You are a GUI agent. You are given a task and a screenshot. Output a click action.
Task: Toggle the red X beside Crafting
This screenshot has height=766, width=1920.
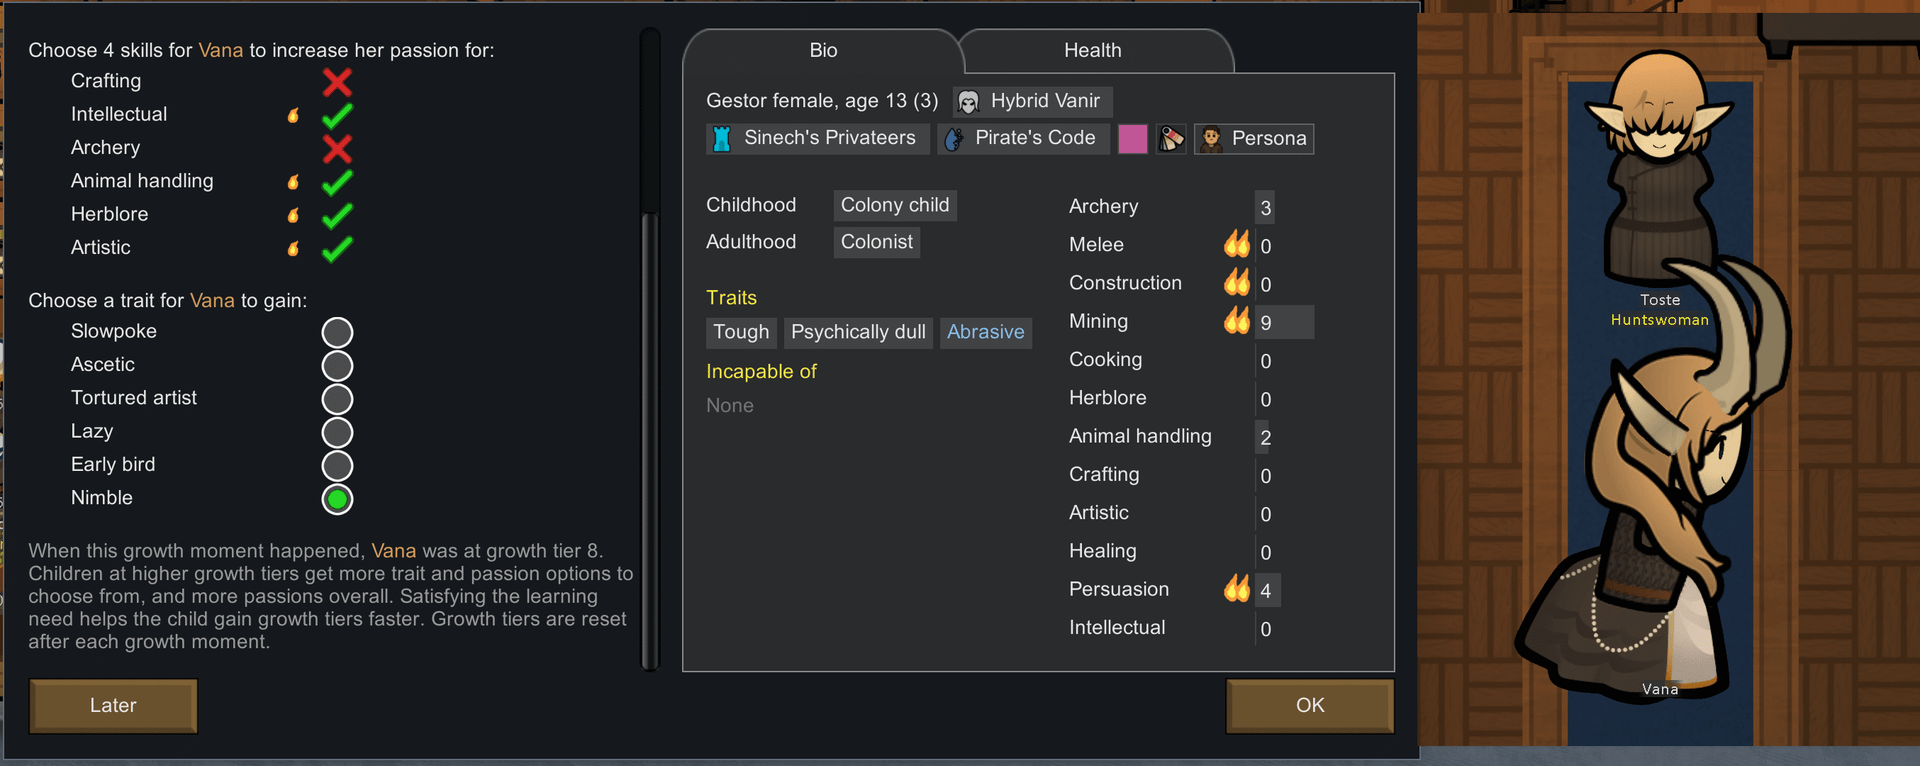[x=337, y=82]
